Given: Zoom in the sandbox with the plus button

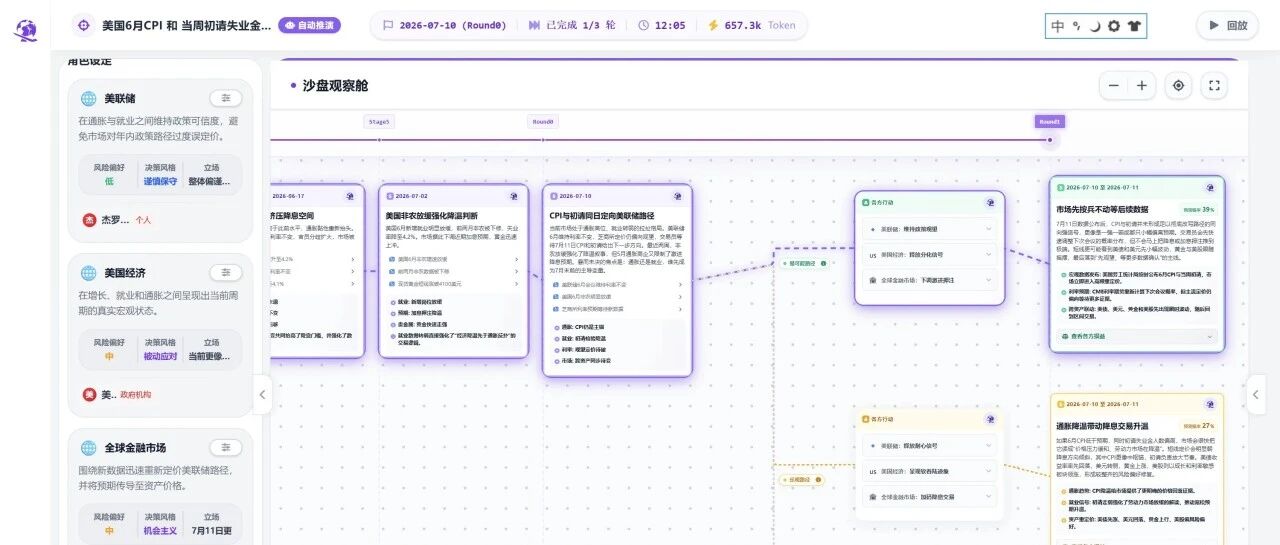Looking at the screenshot, I should point(1141,86).
